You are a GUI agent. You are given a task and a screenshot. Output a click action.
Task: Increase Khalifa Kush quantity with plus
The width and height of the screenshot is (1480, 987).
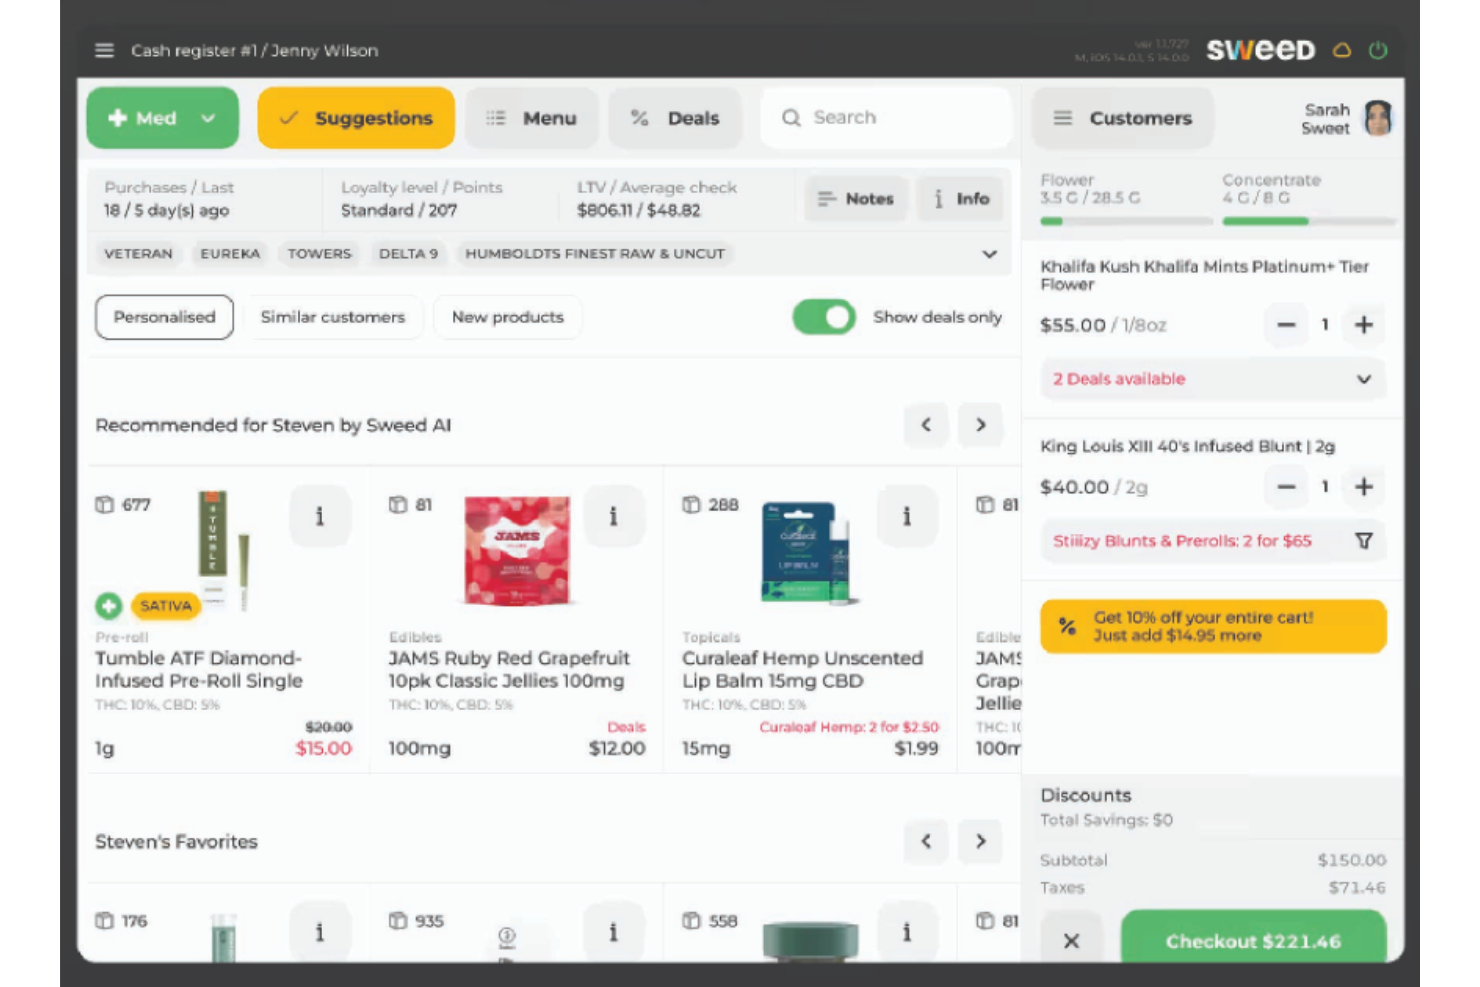[x=1364, y=325]
